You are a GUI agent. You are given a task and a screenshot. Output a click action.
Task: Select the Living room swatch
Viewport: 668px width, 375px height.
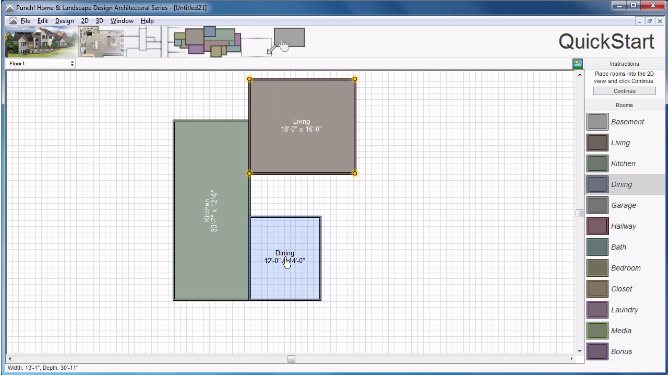click(x=597, y=143)
